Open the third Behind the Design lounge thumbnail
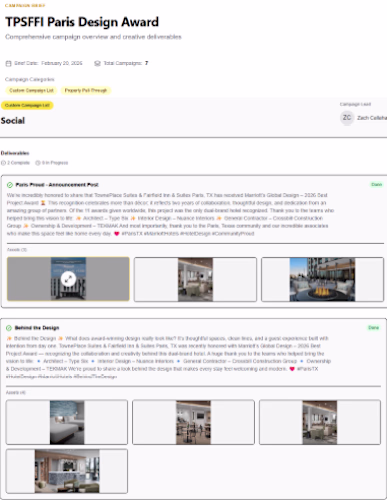This screenshot has width=387, height=500. pos(320,422)
